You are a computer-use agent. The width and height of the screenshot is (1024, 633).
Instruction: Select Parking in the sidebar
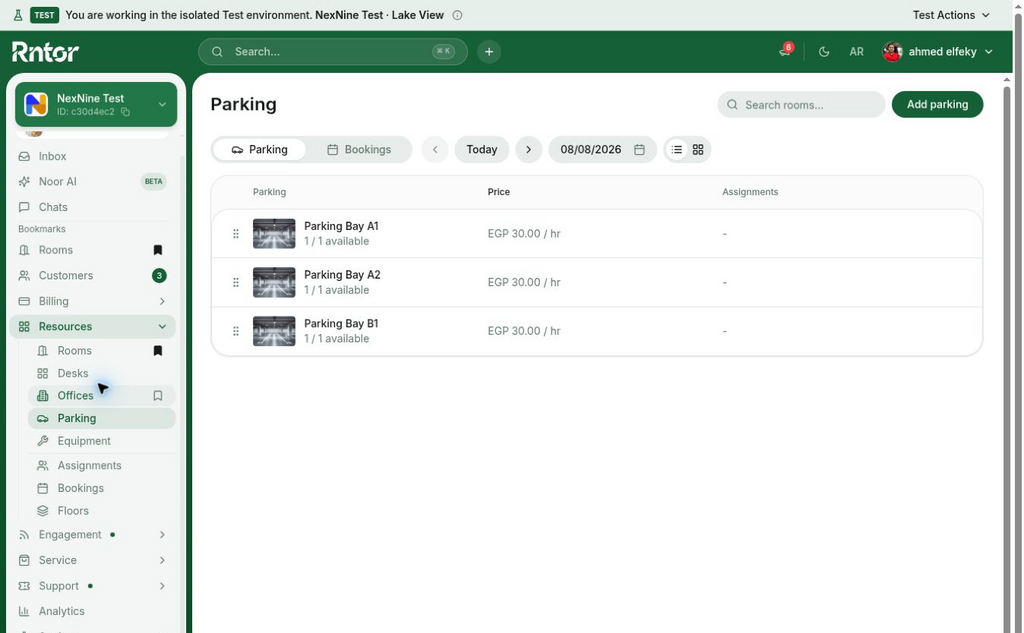tap(101, 419)
